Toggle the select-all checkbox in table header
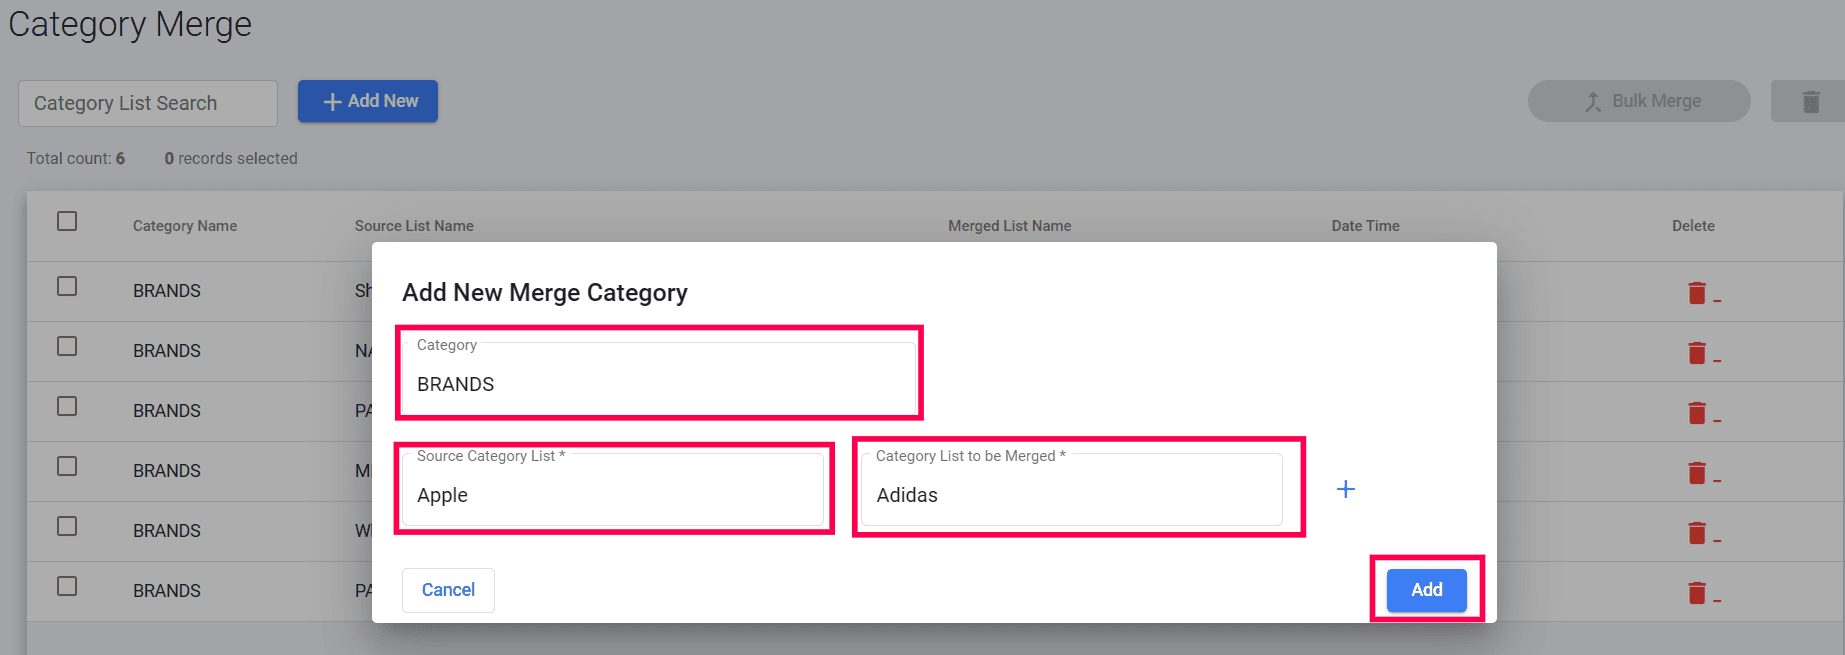The width and height of the screenshot is (1845, 655). pyautogui.click(x=67, y=221)
